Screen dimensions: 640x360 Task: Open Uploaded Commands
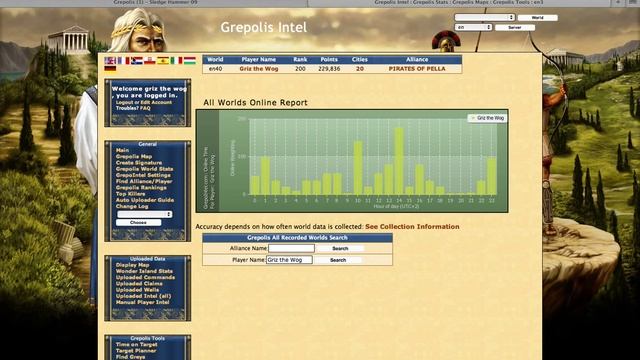pos(145,278)
